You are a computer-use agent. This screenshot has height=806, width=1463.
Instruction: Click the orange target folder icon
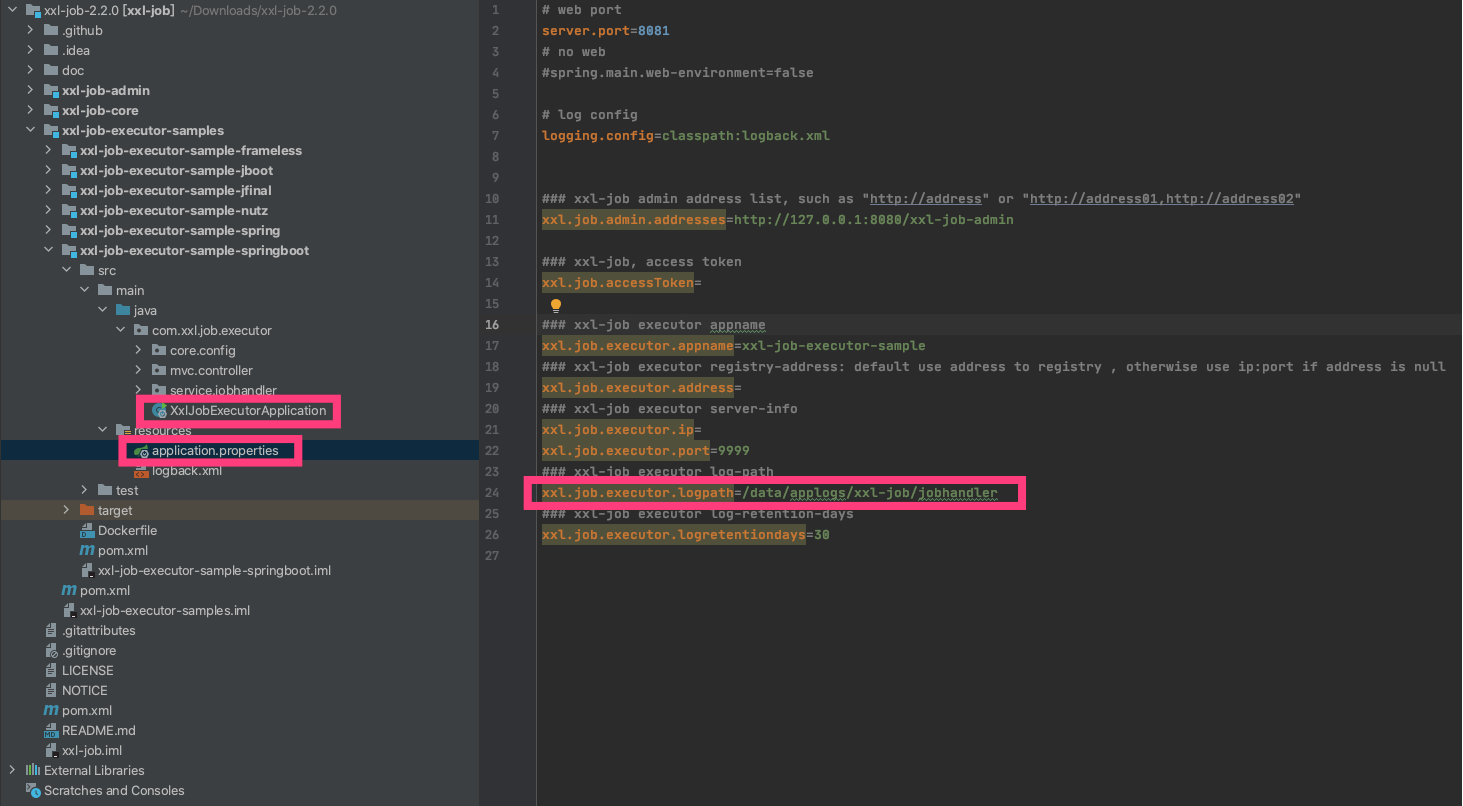coord(87,511)
